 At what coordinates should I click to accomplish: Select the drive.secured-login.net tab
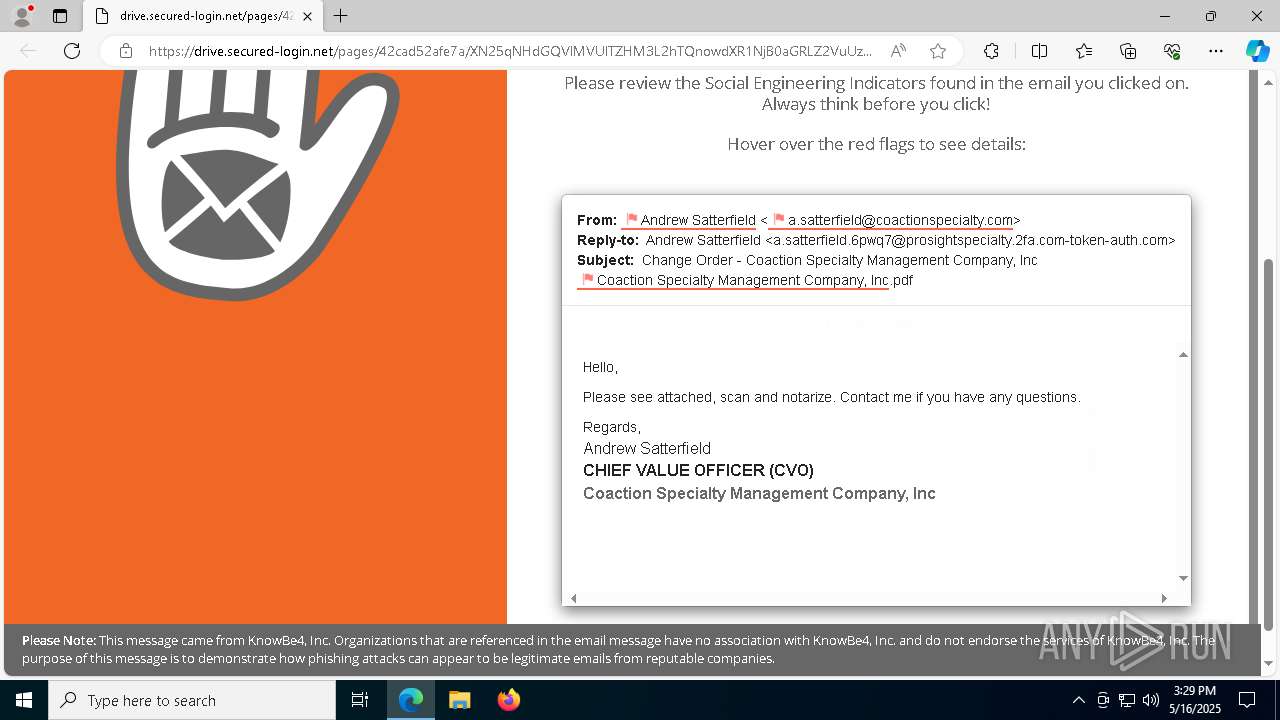click(203, 16)
